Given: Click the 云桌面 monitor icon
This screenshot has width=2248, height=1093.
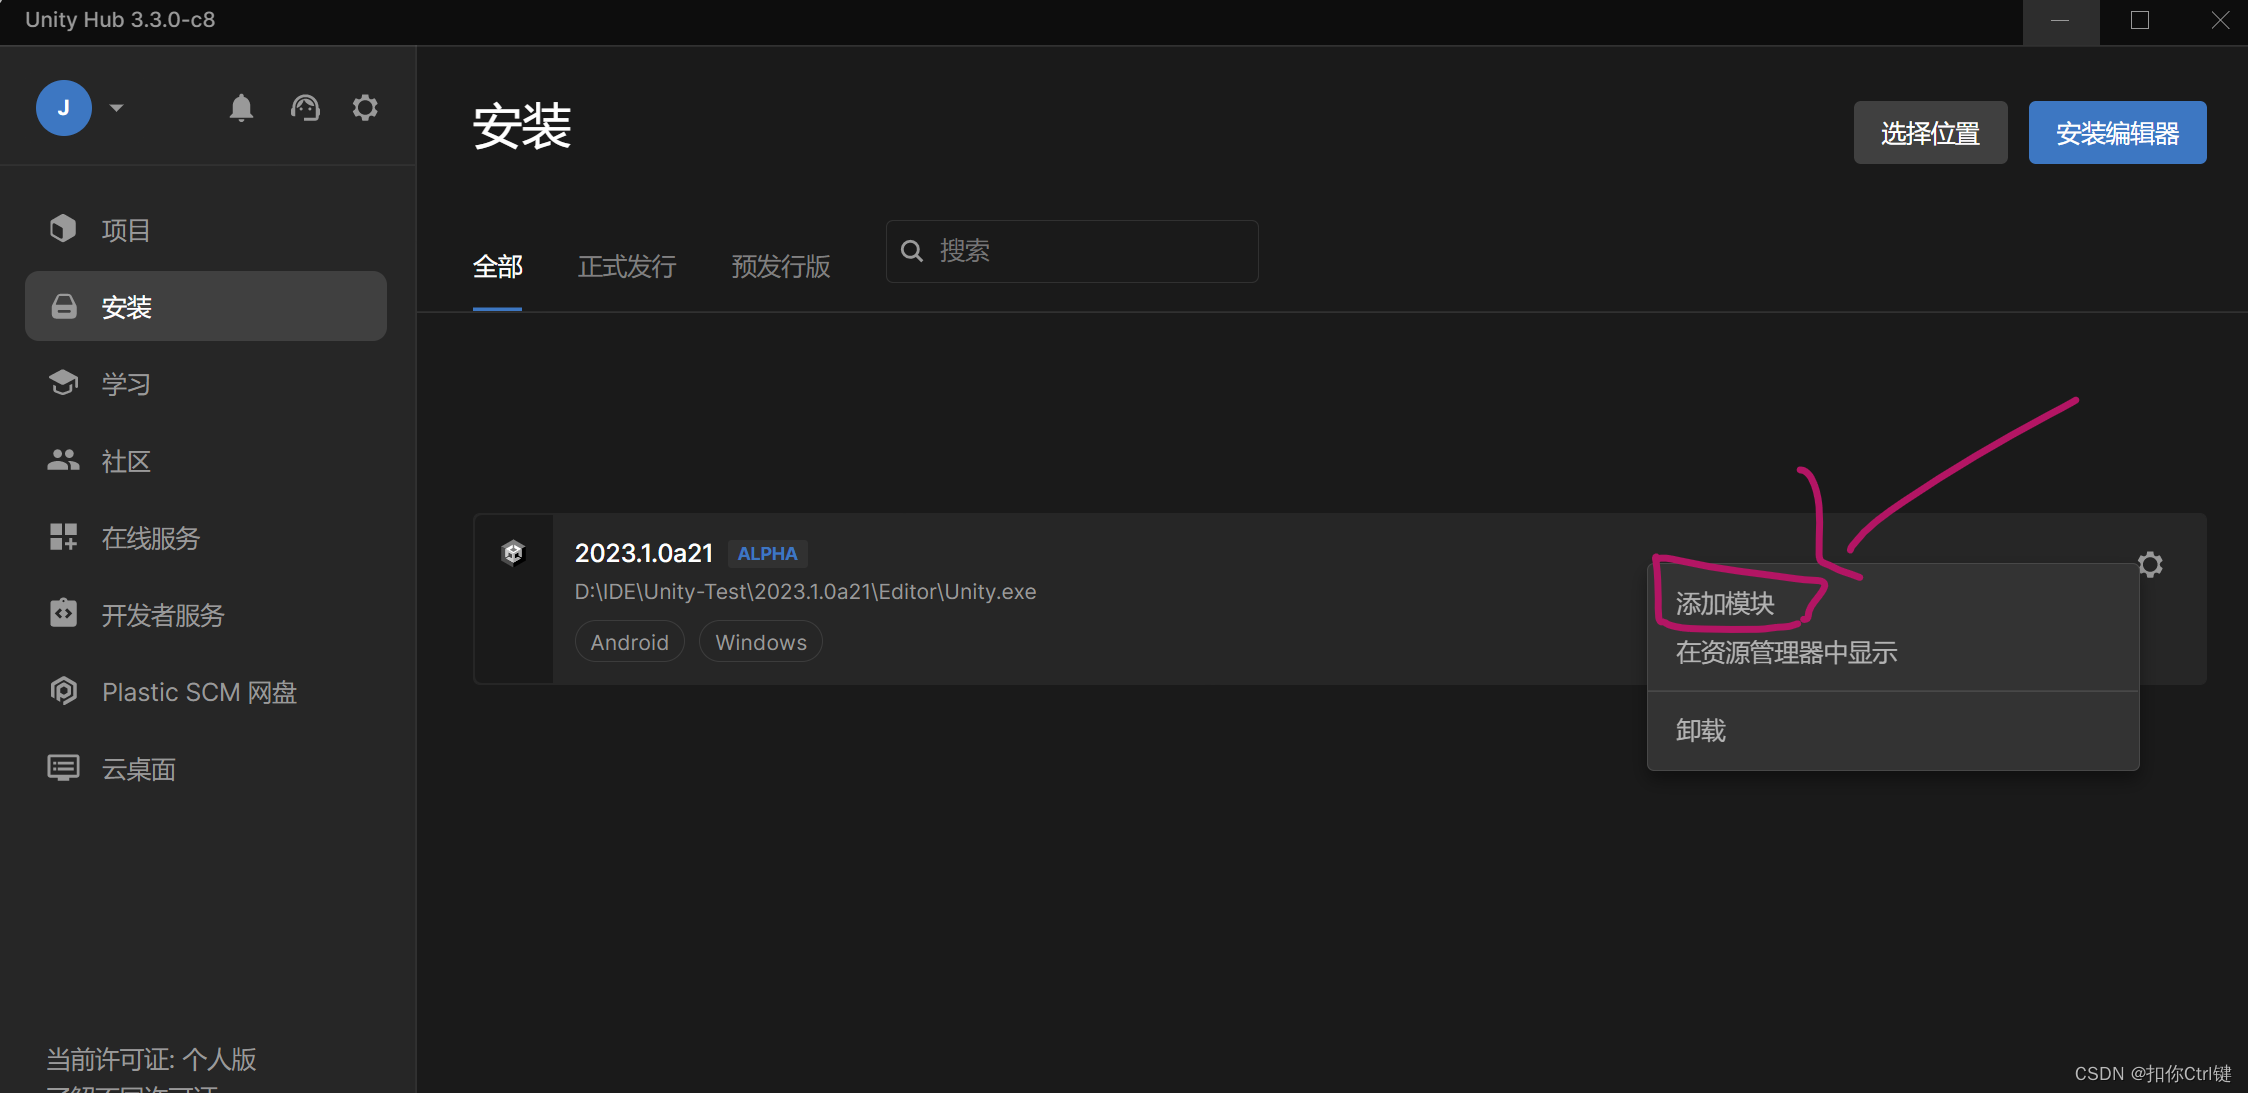Looking at the screenshot, I should (63, 768).
